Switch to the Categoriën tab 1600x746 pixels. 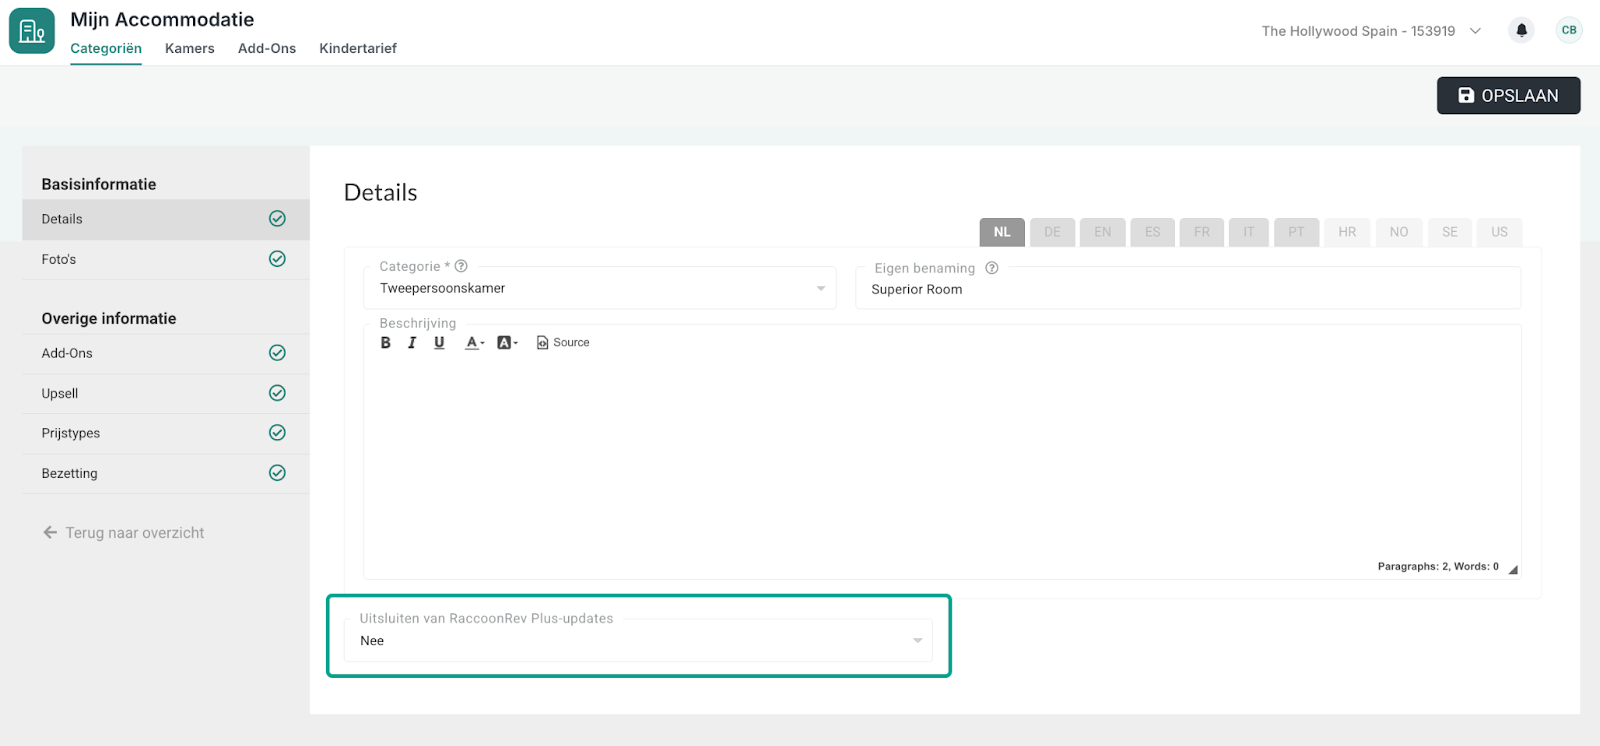[x=106, y=48]
